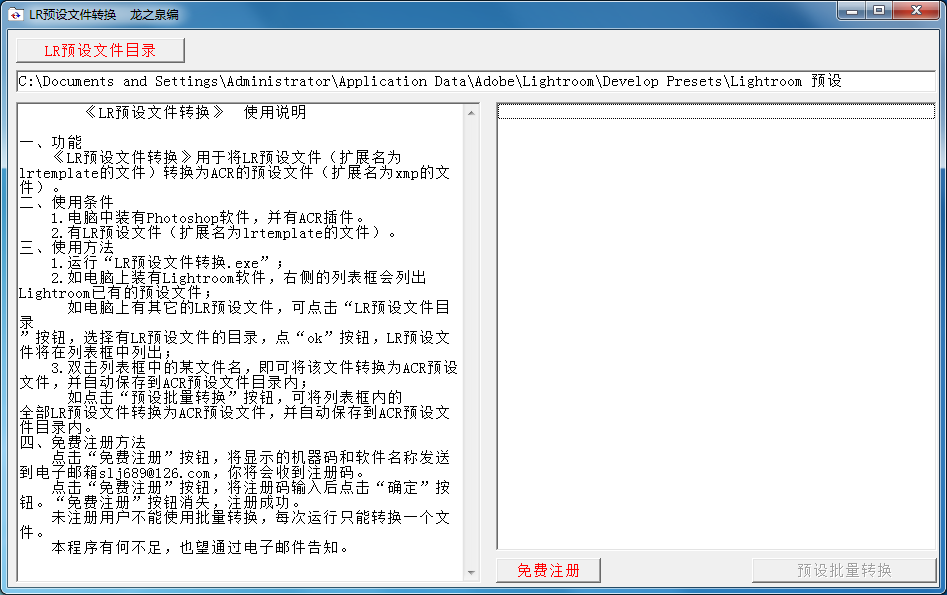Click the section heading 一、功能
The image size is (947, 595).
[51, 143]
